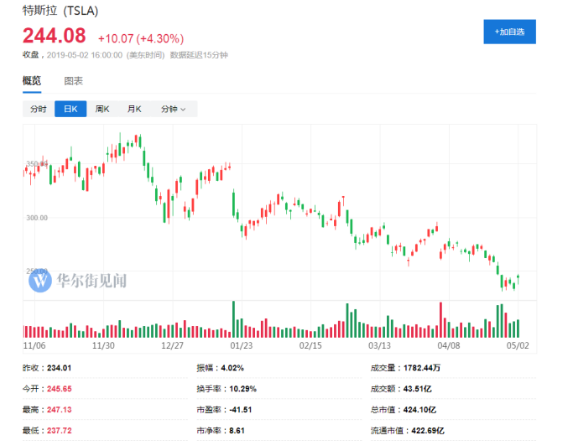Expand the 分钟 minutes dropdown
Image resolution: width=570 pixels, height=448 pixels.
[x=173, y=109]
